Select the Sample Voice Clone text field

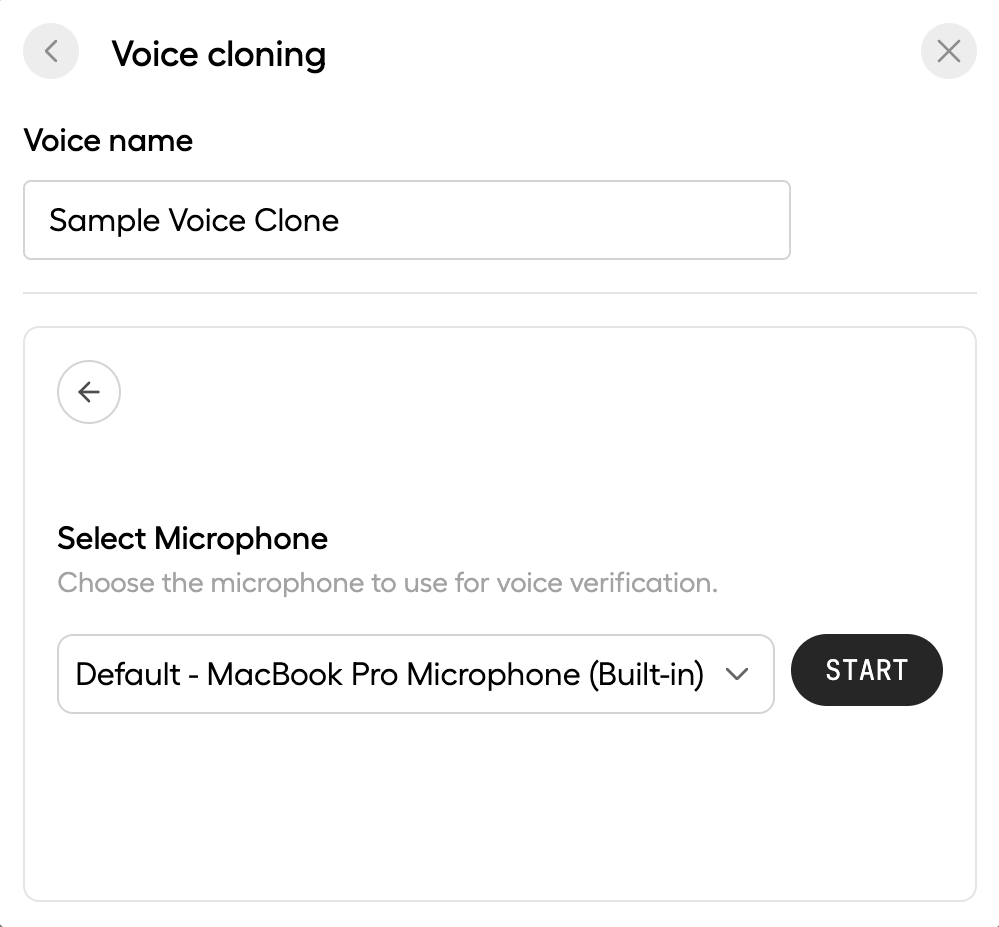pyautogui.click(x=406, y=220)
